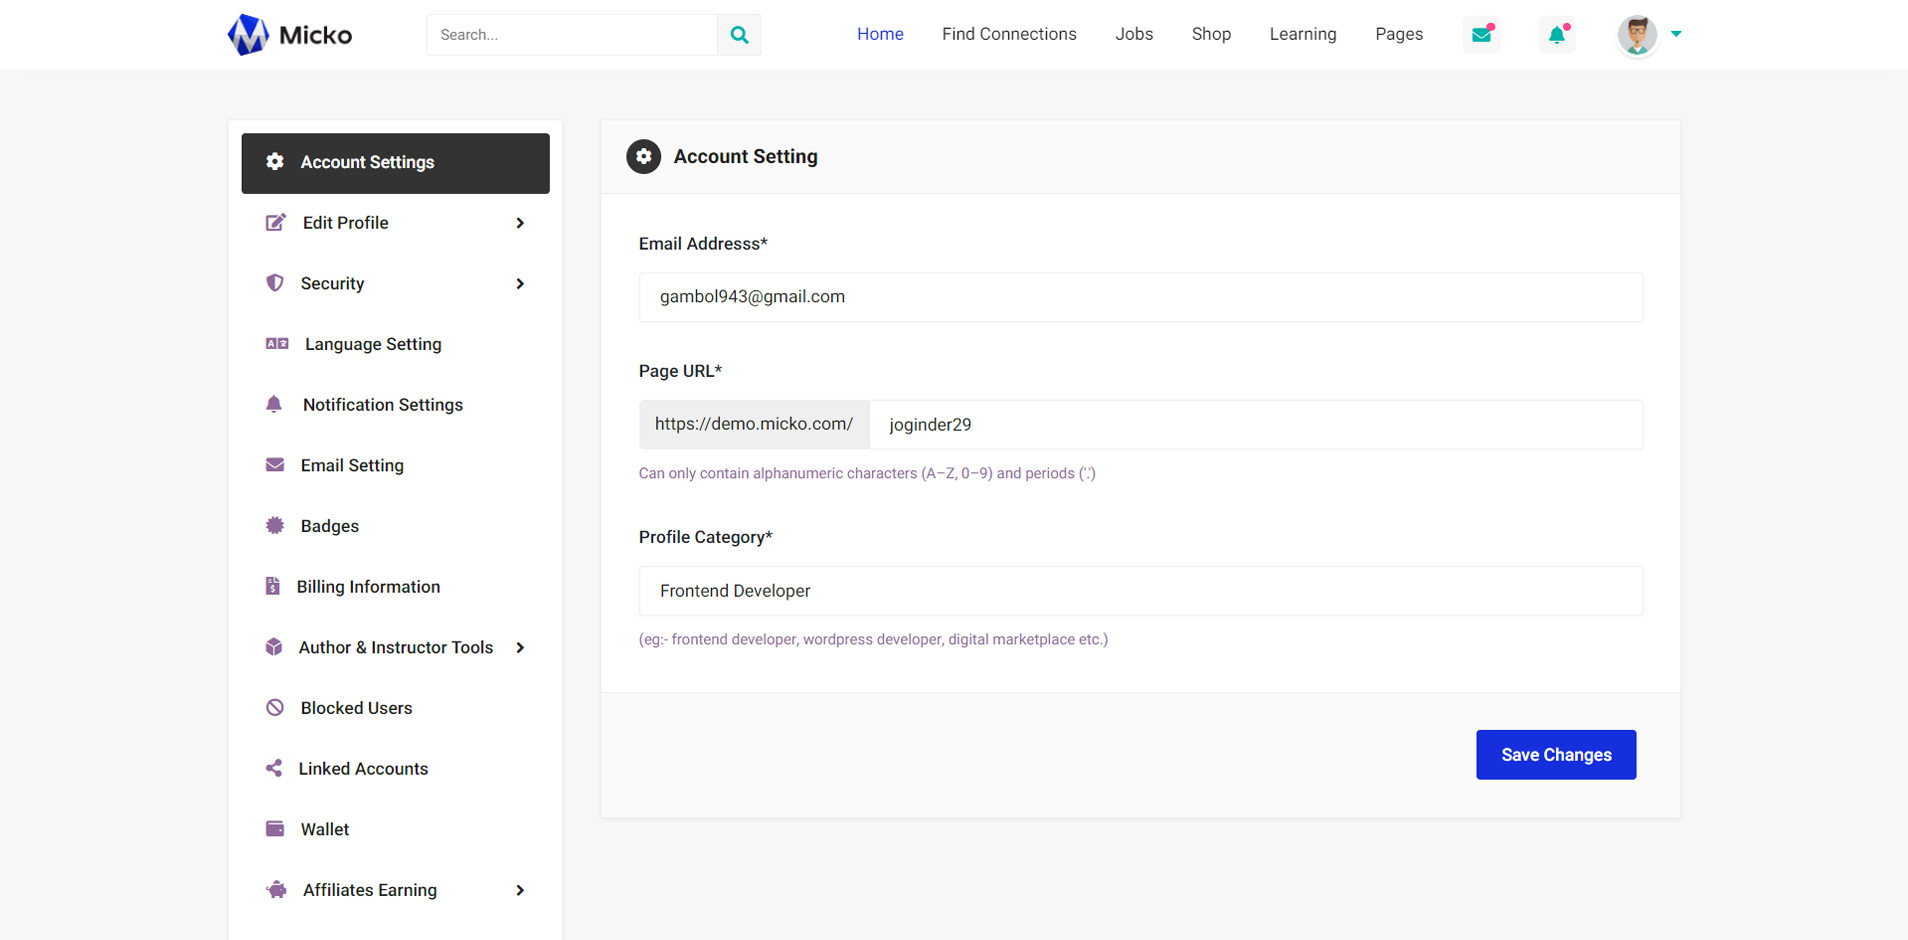Click the Linked Accounts share icon
The width and height of the screenshot is (1908, 940).
pos(274,768)
